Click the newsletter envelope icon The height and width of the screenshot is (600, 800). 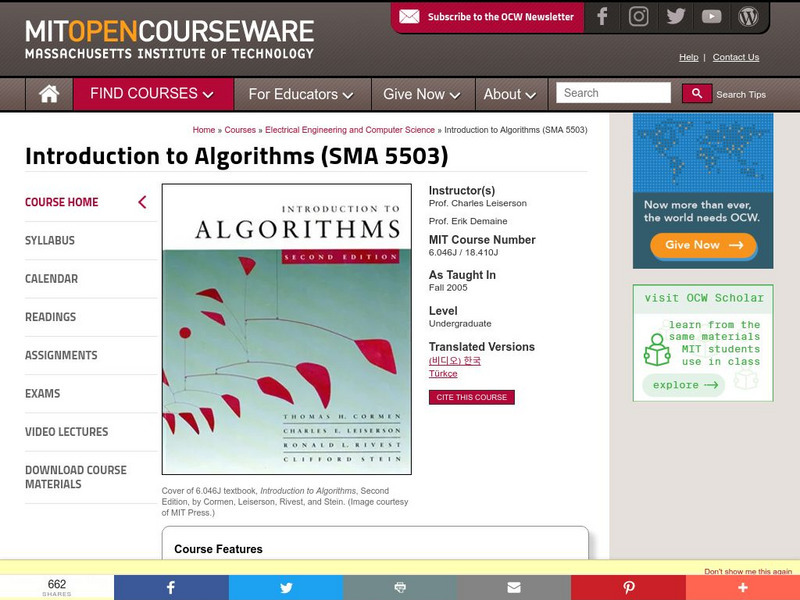409,17
